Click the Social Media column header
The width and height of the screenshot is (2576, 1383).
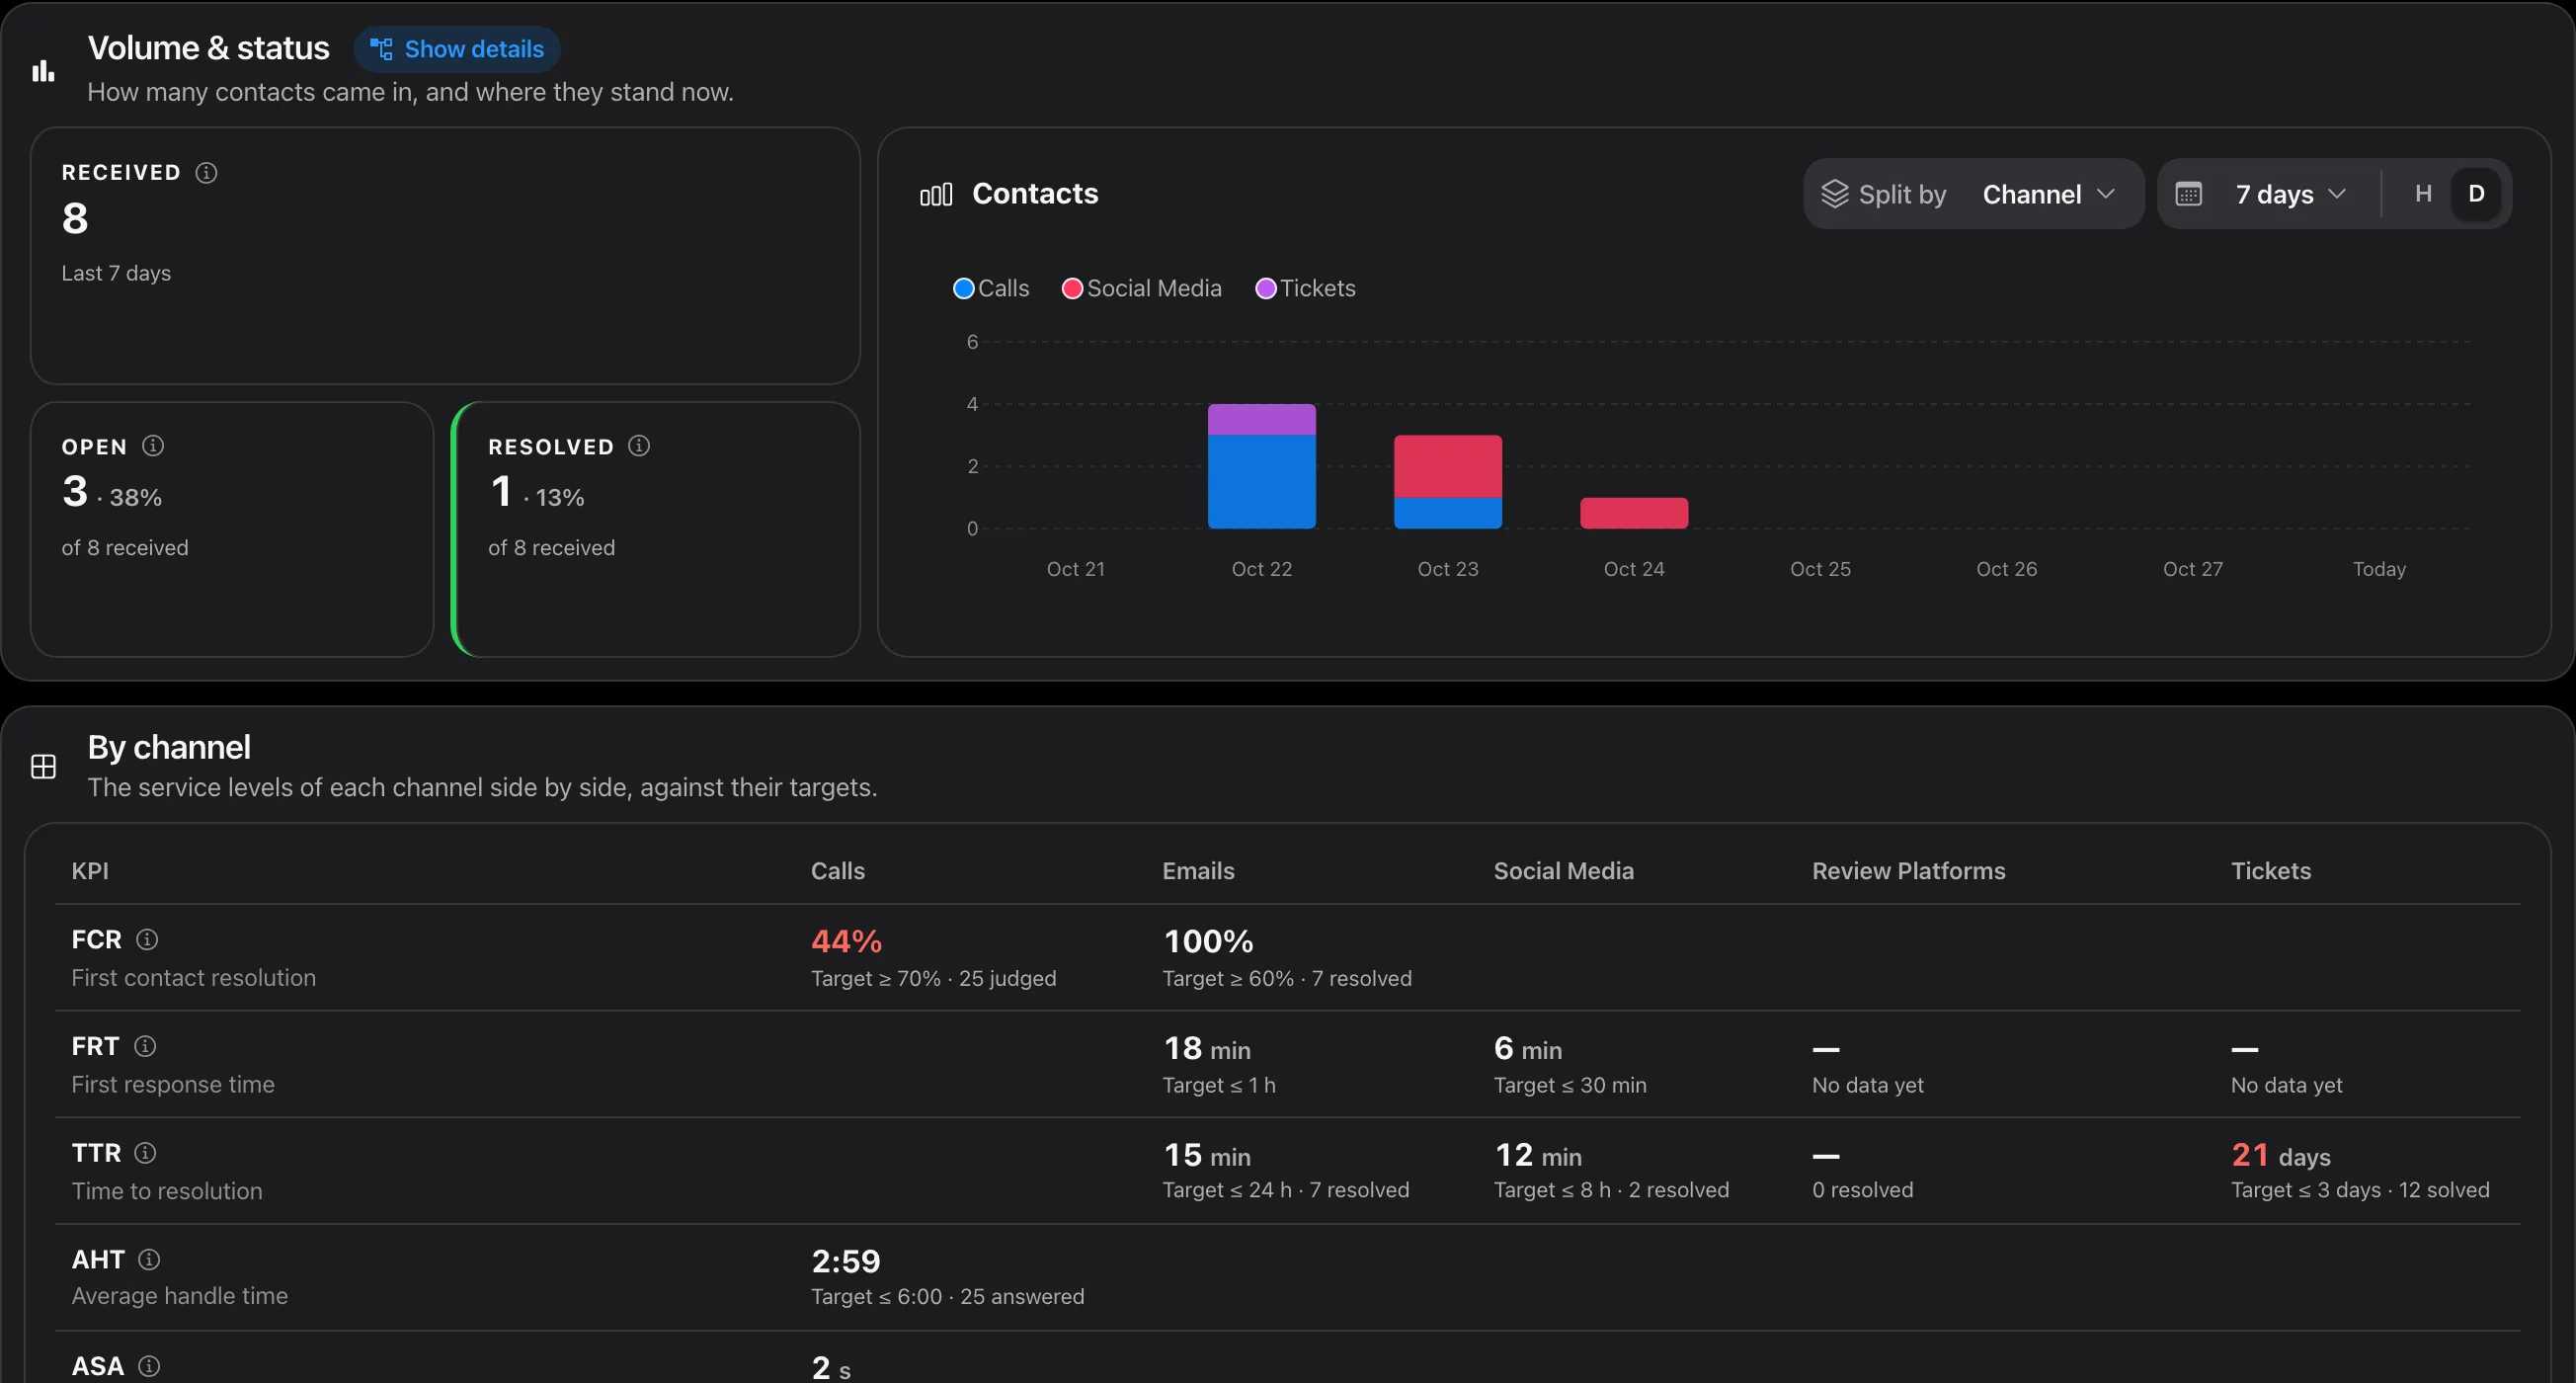pyautogui.click(x=1564, y=871)
